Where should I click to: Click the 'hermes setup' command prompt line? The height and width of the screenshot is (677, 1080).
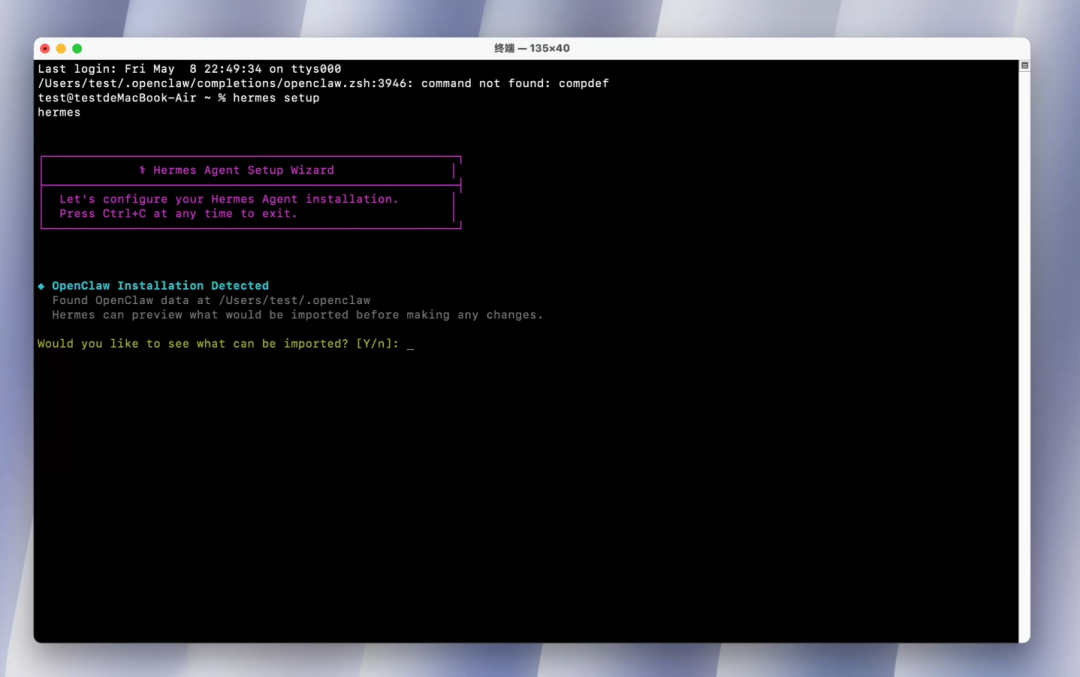click(x=178, y=98)
